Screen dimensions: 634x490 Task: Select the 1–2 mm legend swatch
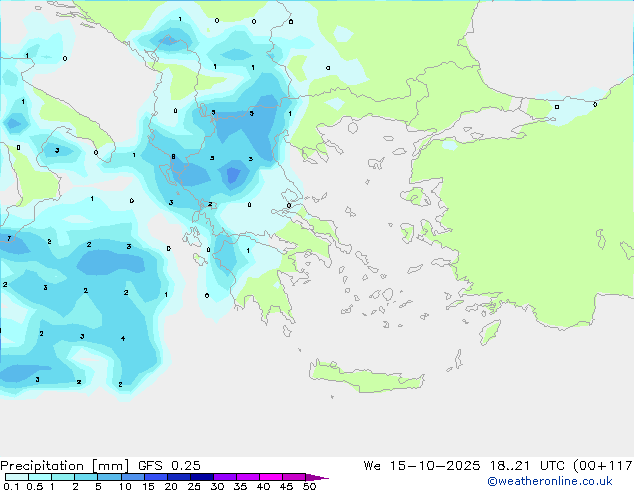click(x=63, y=477)
